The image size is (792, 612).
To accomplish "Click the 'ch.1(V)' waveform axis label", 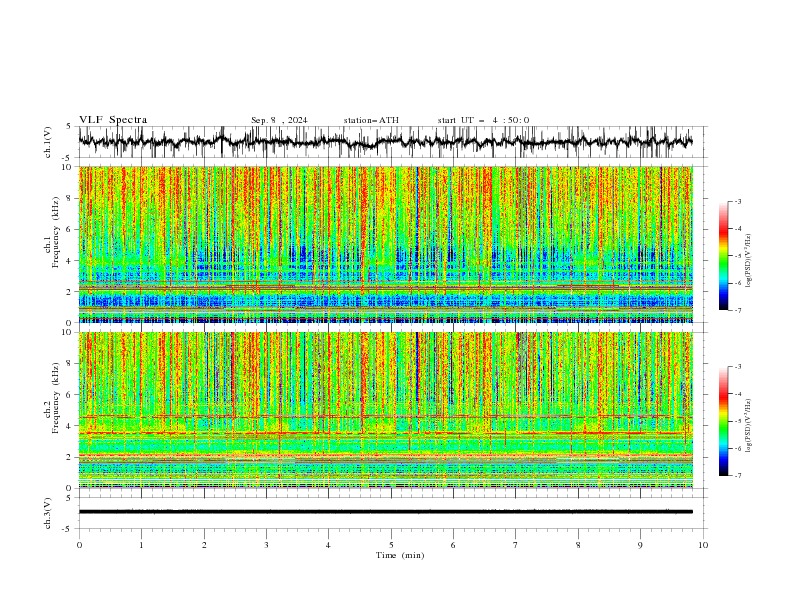I will (48, 142).
